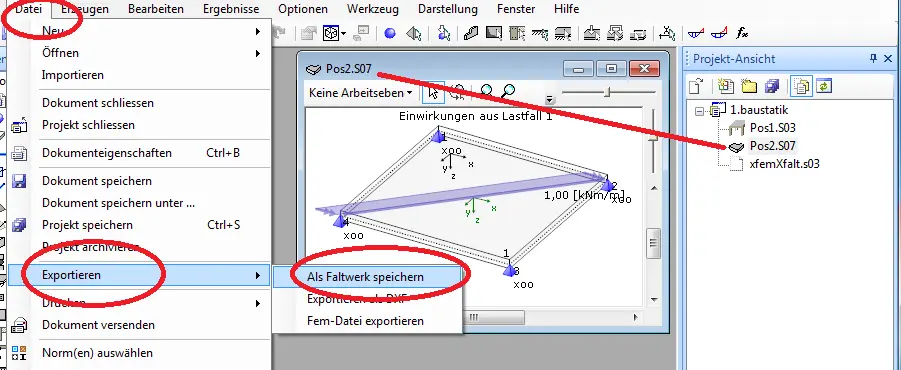Choose Als Faltwerk speichern from submenu
The height and width of the screenshot is (370, 901).
[365, 277]
